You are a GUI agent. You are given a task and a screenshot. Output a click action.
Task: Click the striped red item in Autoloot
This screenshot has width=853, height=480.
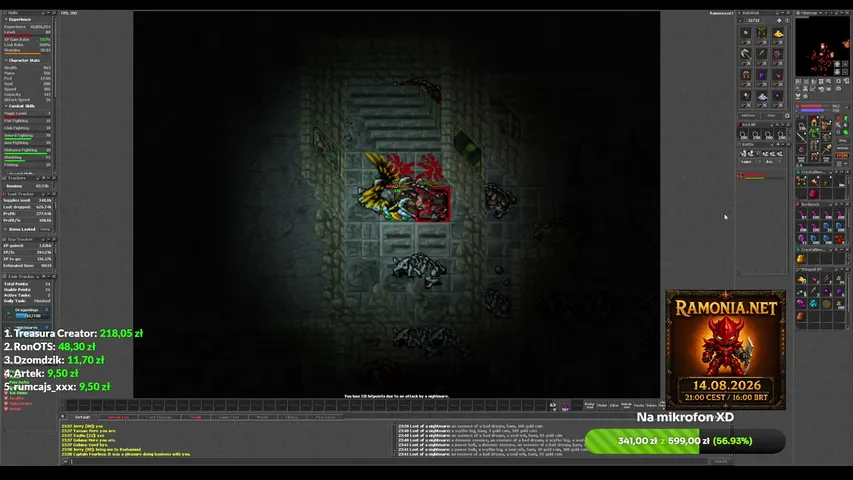coord(777,54)
